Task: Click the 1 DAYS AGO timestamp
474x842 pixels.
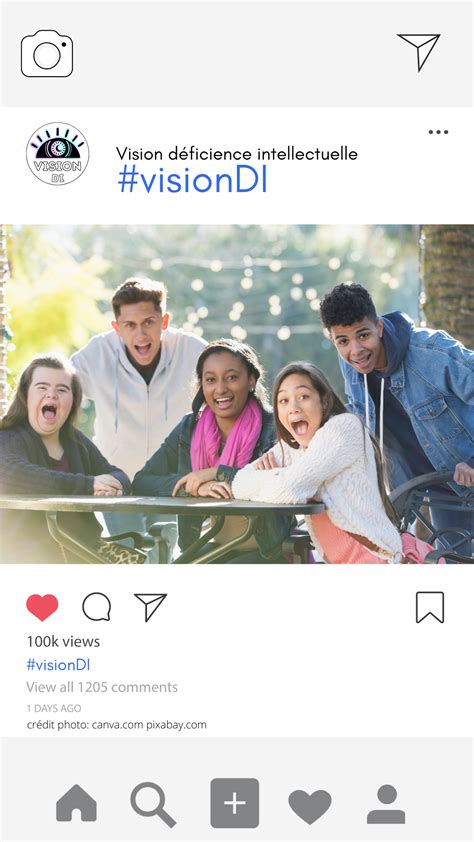Action: pyautogui.click(x=54, y=708)
